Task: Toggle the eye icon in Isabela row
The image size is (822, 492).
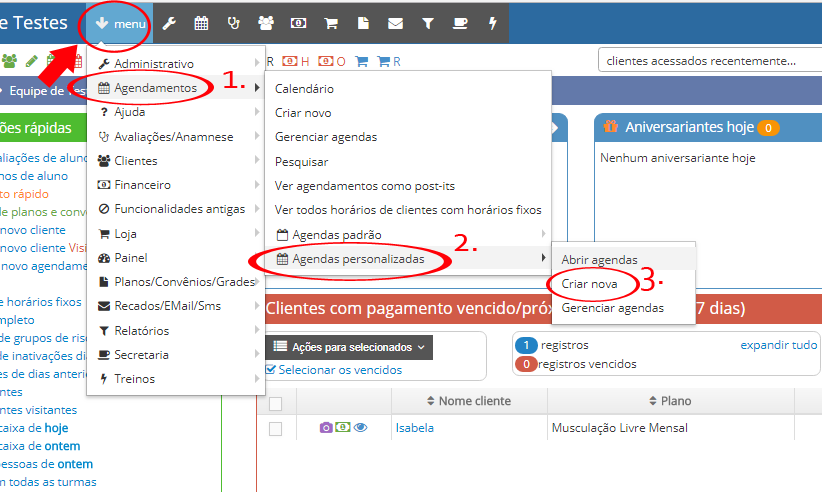Action: click(x=360, y=428)
